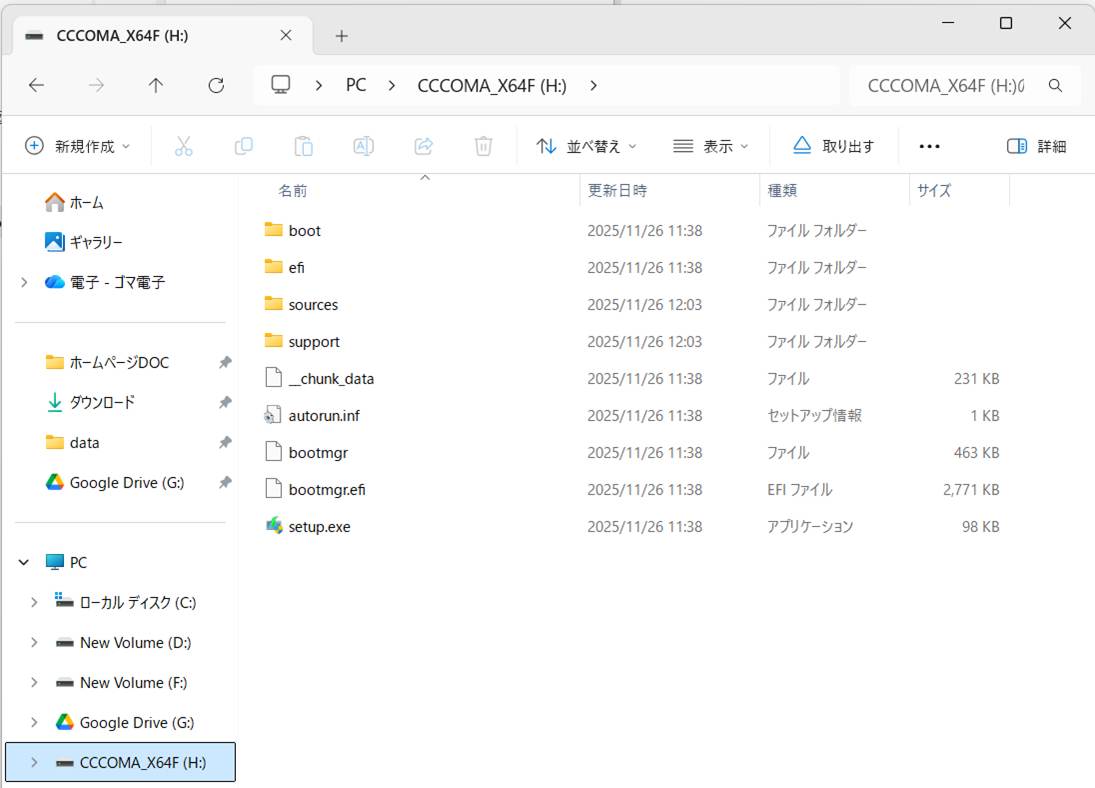The image size is (1095, 788).
Task: Expand the ローカル ディスク (C:) tree node
Action: pyautogui.click(x=34, y=602)
